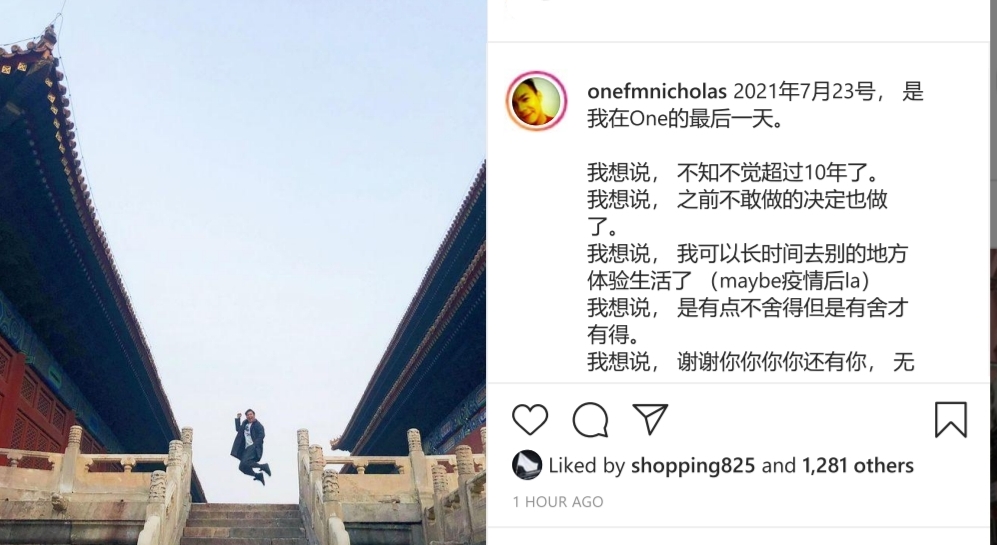The image size is (997, 545).
Task: Click the last caption line starting 谢谢你
Action: pyautogui.click(x=750, y=362)
